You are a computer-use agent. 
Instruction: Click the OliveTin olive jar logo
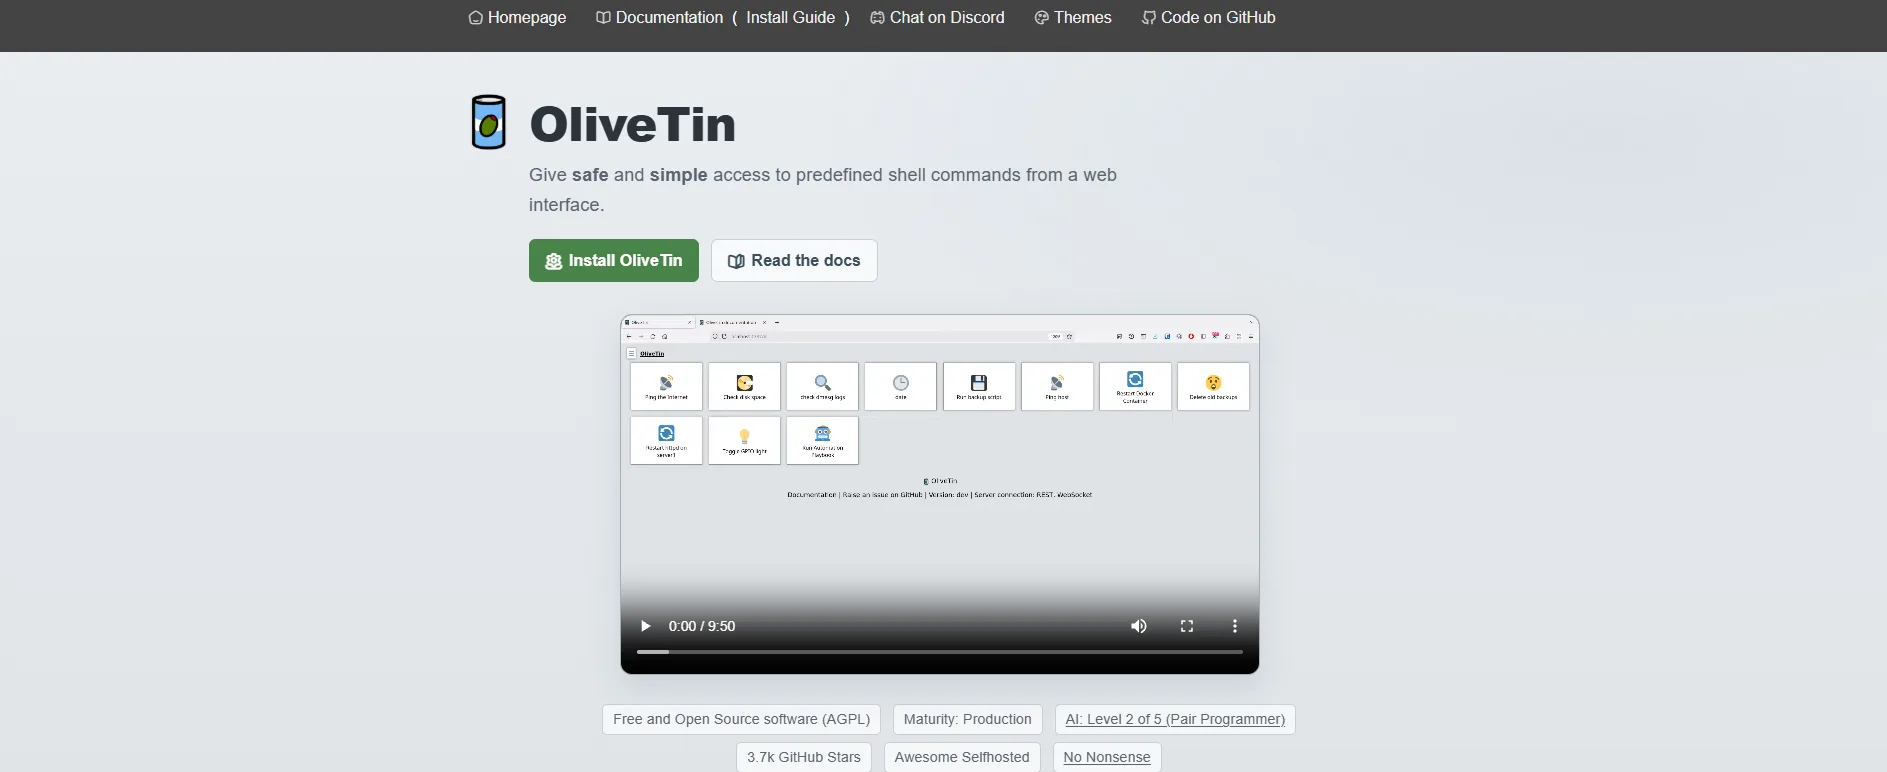(x=489, y=122)
